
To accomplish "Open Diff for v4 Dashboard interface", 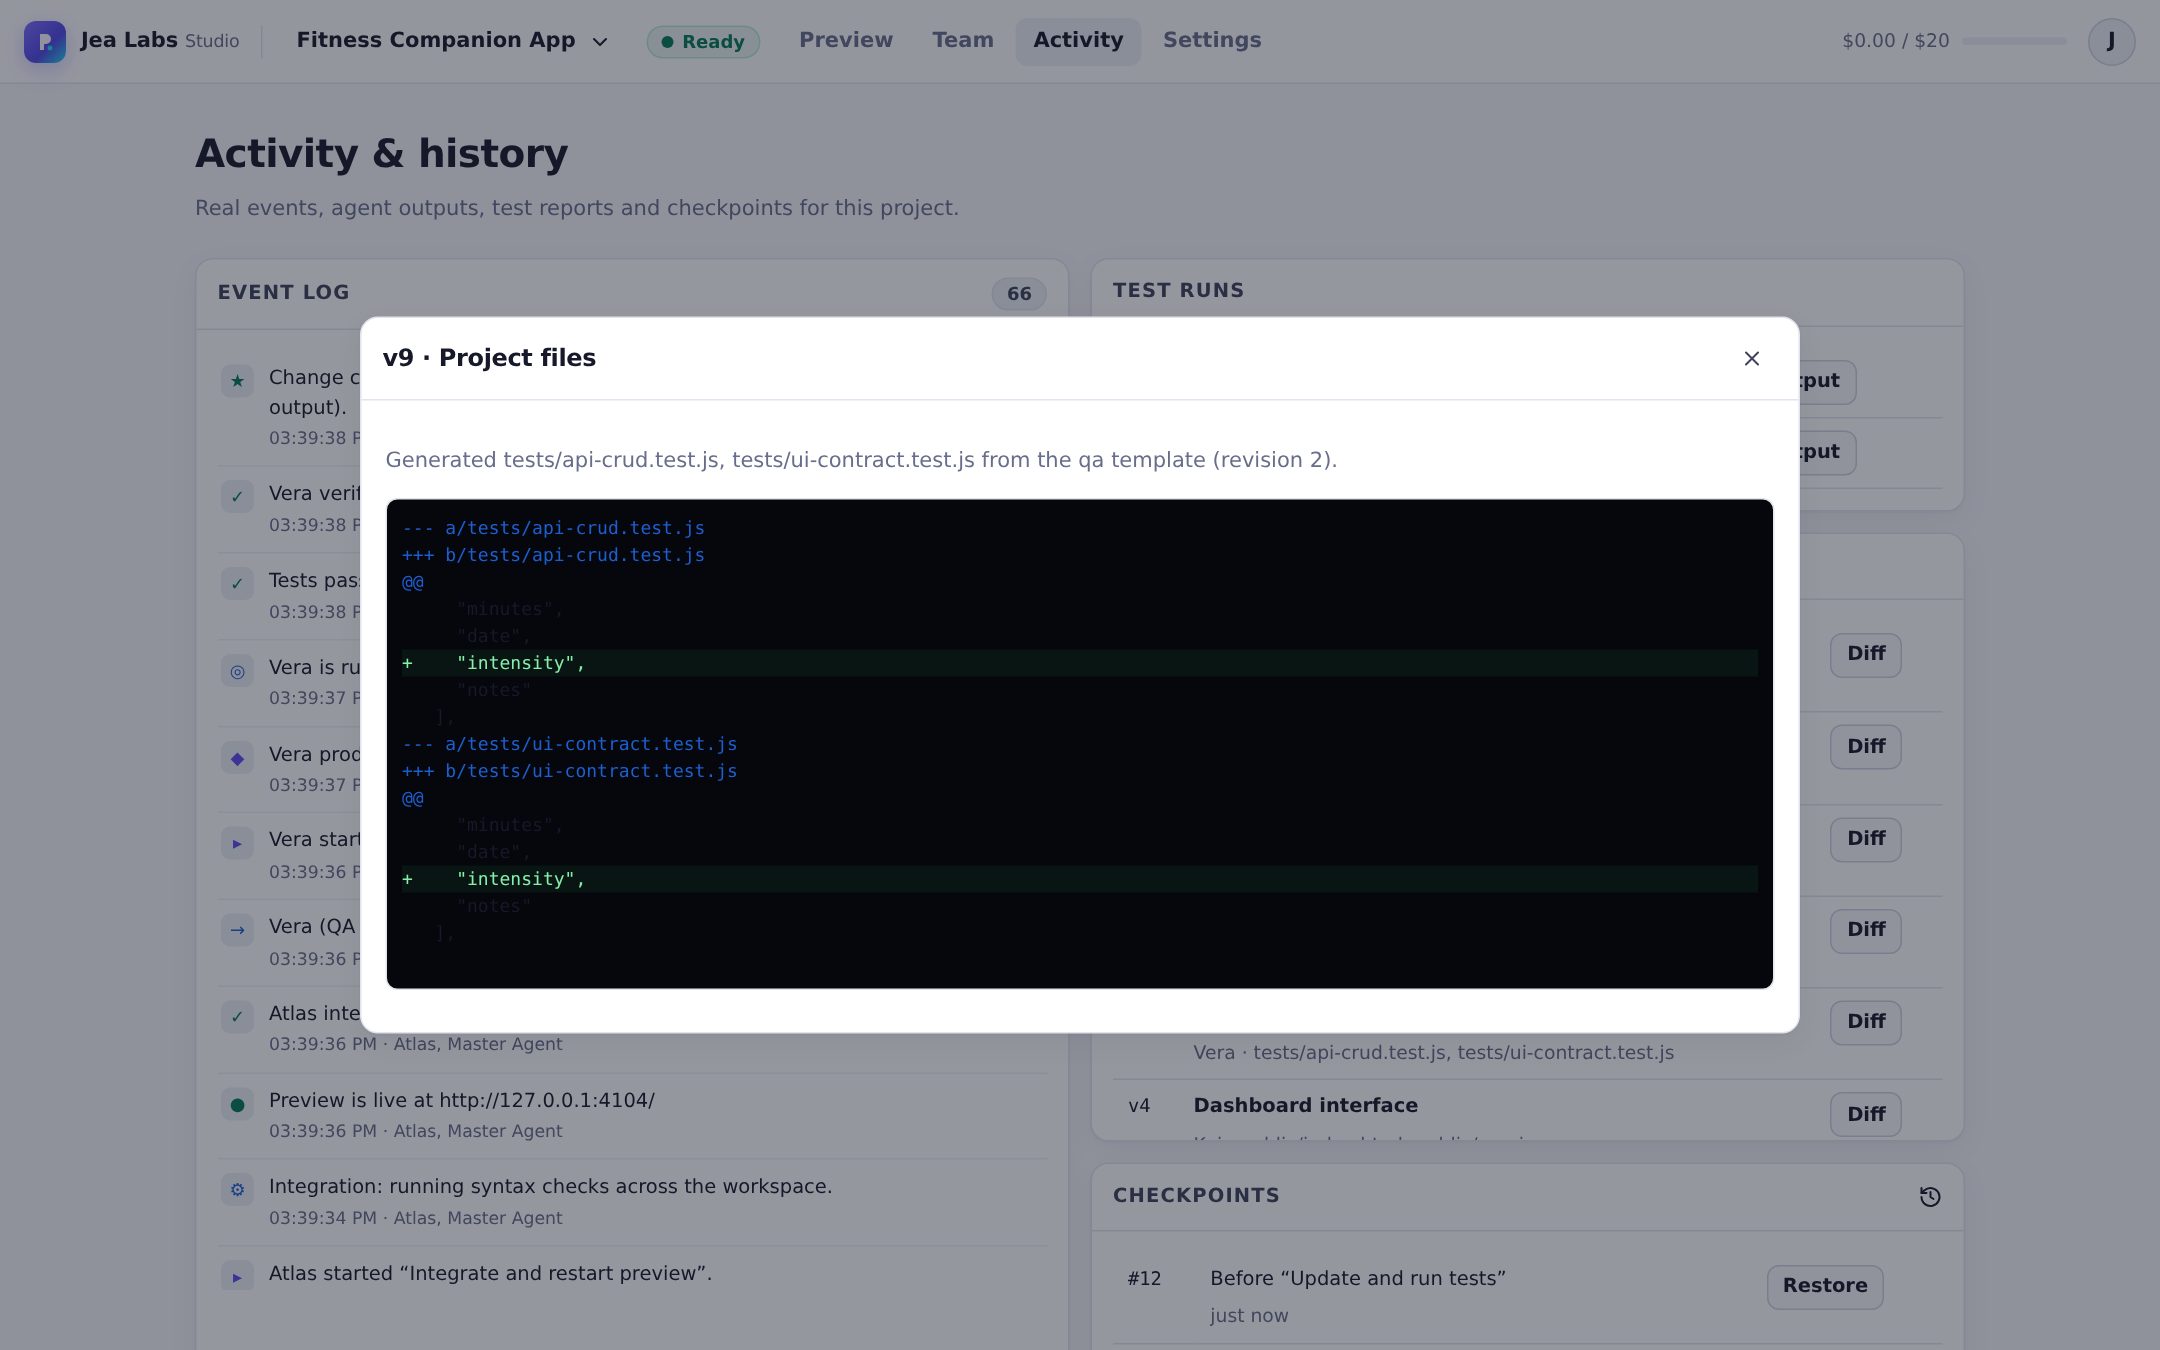I will pyautogui.click(x=1866, y=1114).
